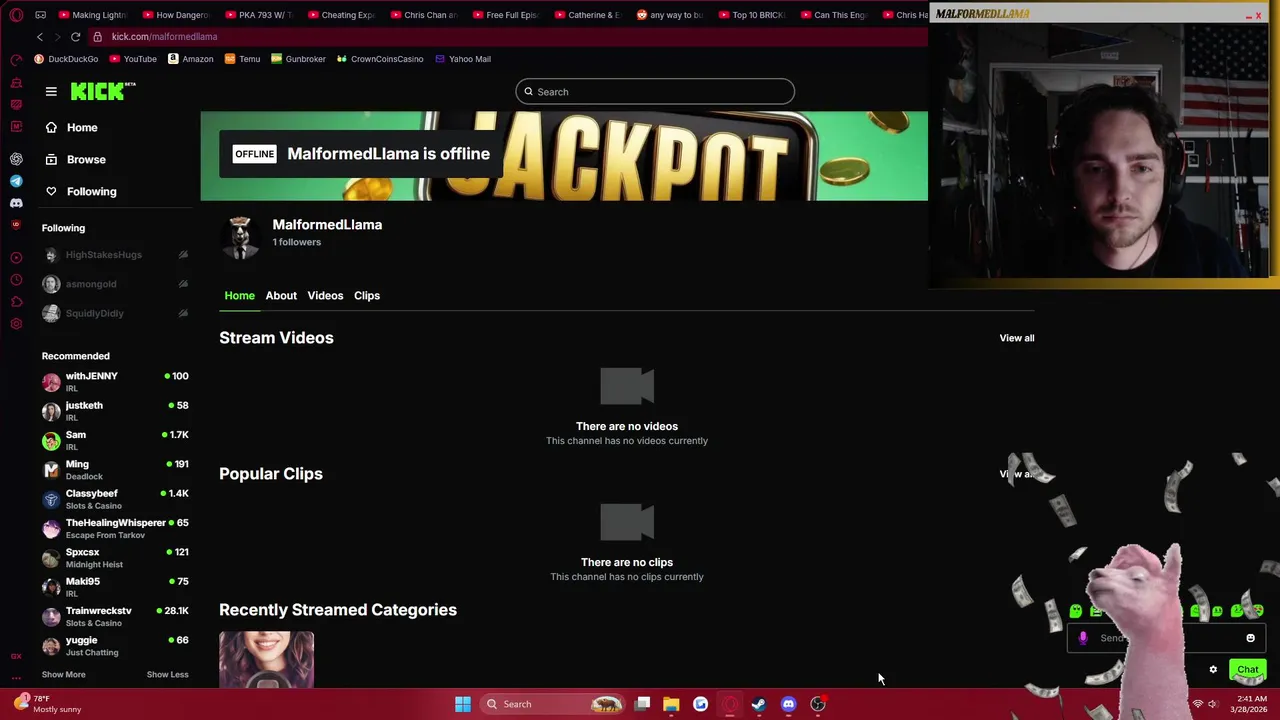The width and height of the screenshot is (1280, 720).
Task: Click the green Chat button
Action: (x=1248, y=670)
